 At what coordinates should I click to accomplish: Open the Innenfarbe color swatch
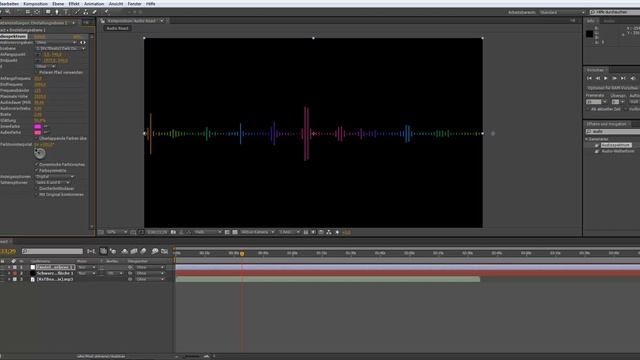38,127
